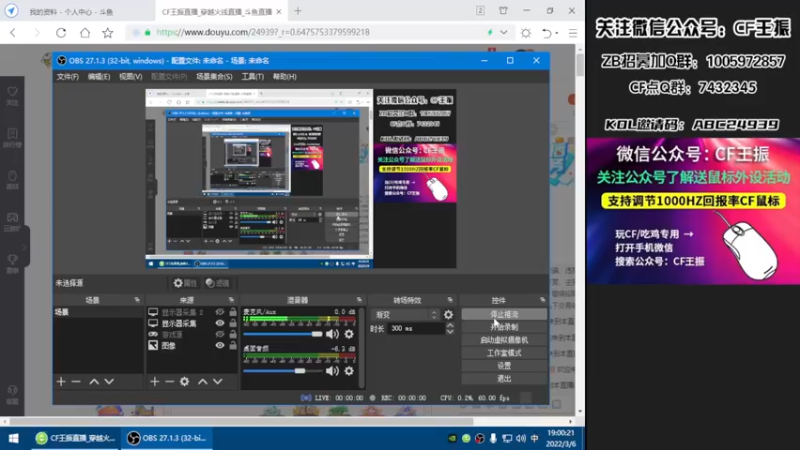Image resolution: width=800 pixels, height=450 pixels.
Task: Click the browser undo-close arrow icon
Action: (546, 33)
